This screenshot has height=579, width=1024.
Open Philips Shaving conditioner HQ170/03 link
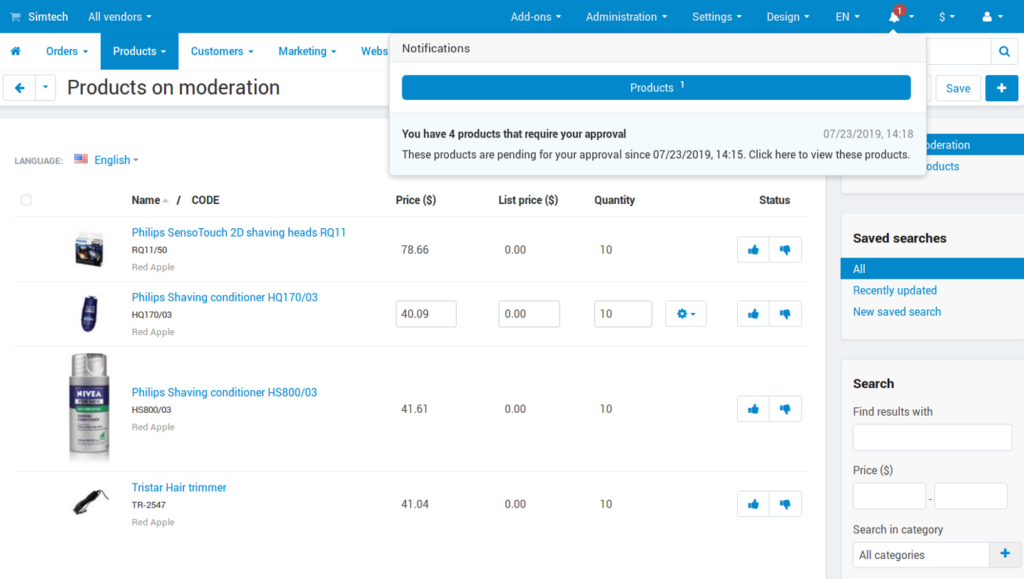pyautogui.click(x=225, y=297)
